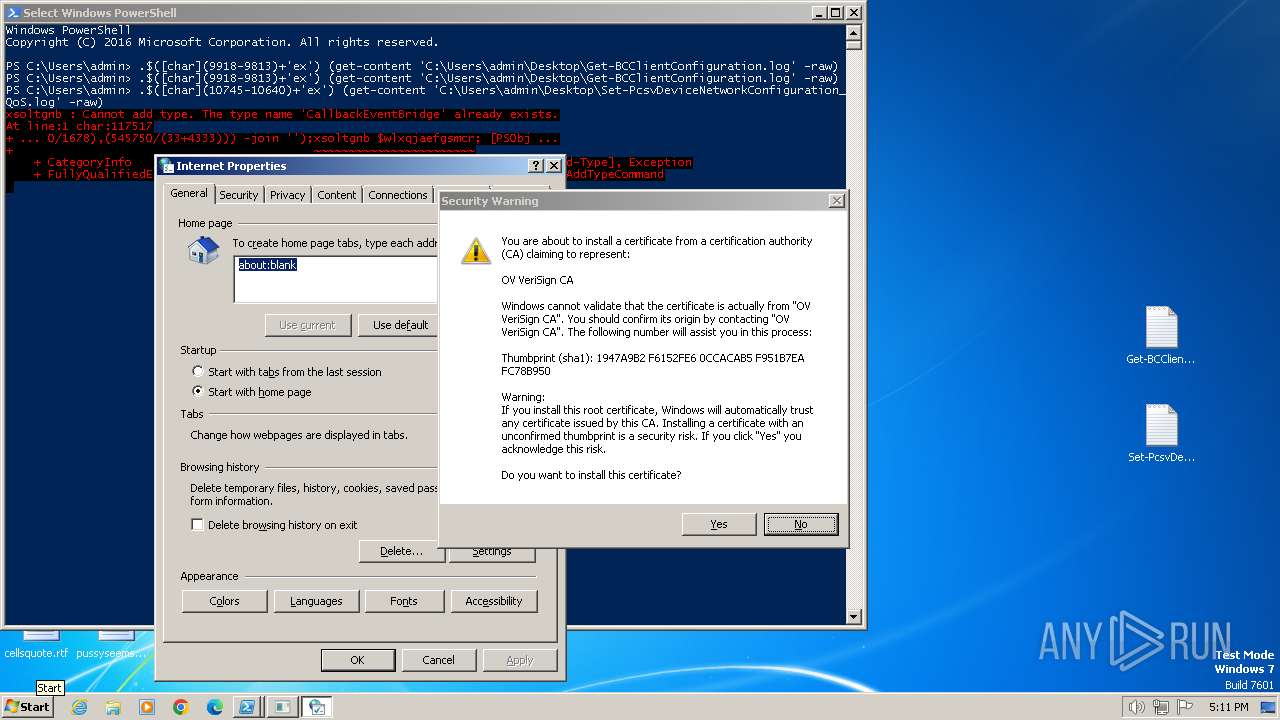The width and height of the screenshot is (1280, 720).
Task: Open the Accessibility dialog
Action: 493,601
